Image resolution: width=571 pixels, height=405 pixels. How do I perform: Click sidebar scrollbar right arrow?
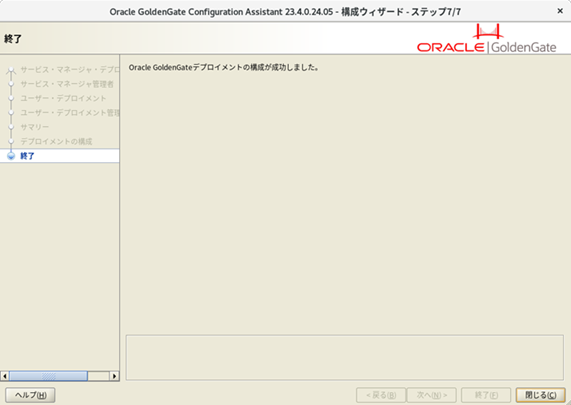[x=114, y=376]
